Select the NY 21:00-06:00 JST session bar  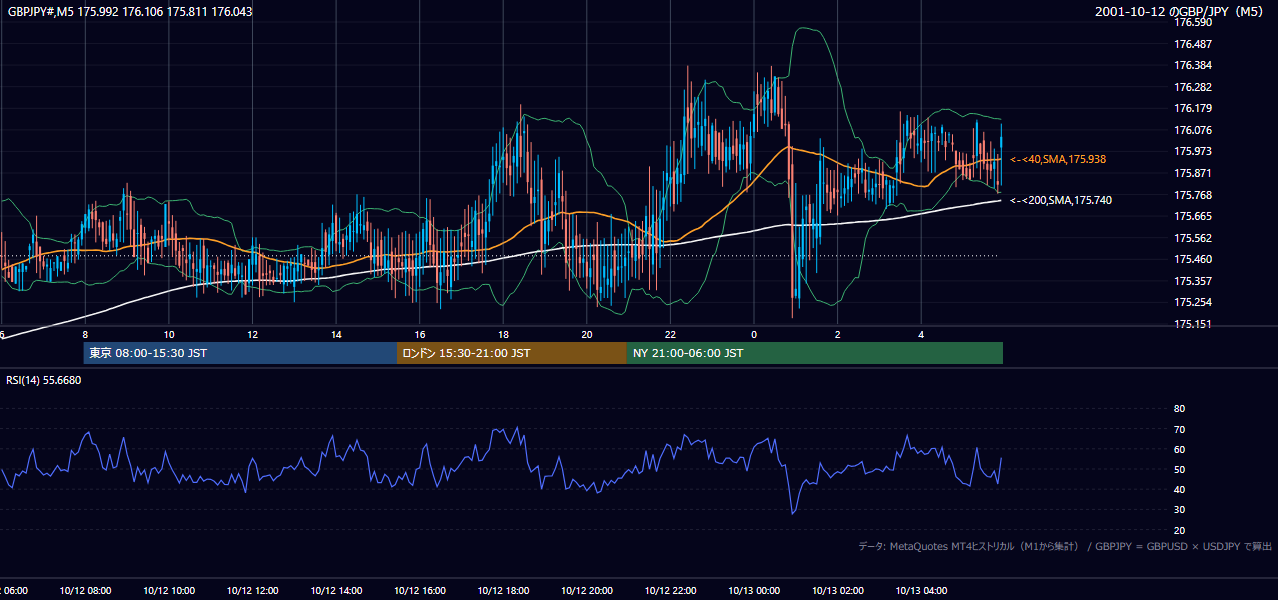point(815,353)
